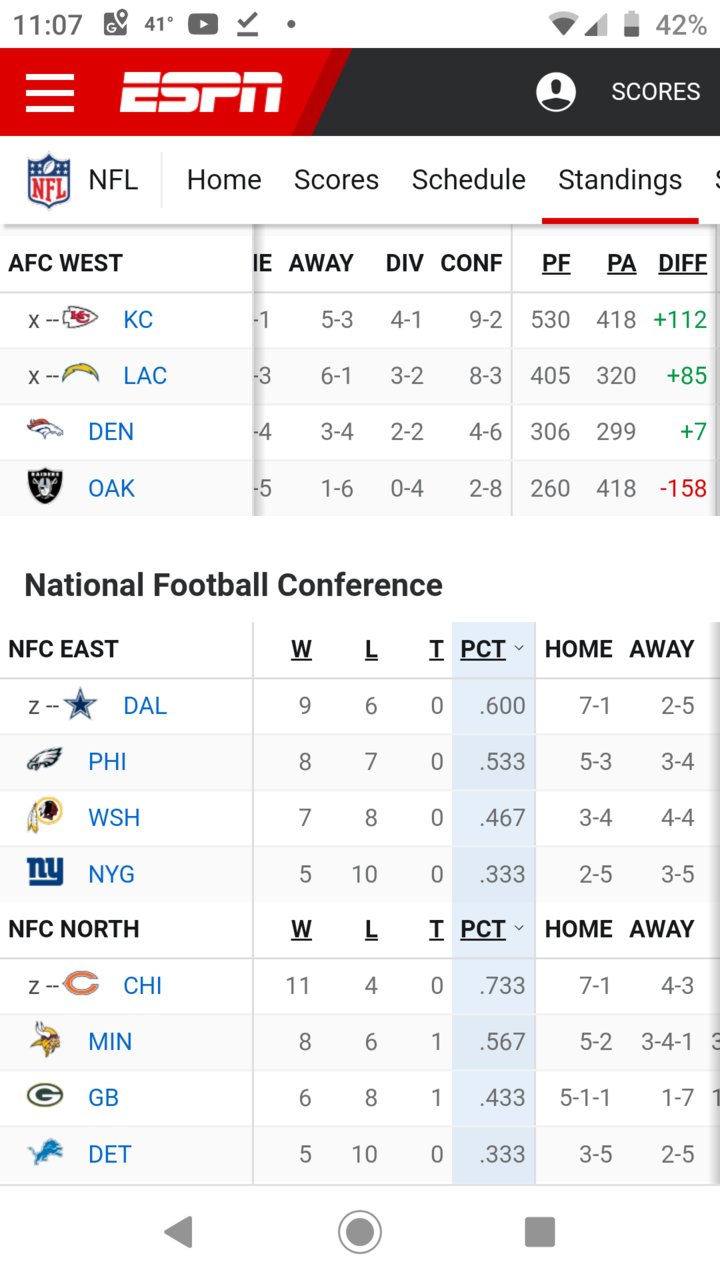
Task: Tap the New York Giants logo
Action: point(45,873)
